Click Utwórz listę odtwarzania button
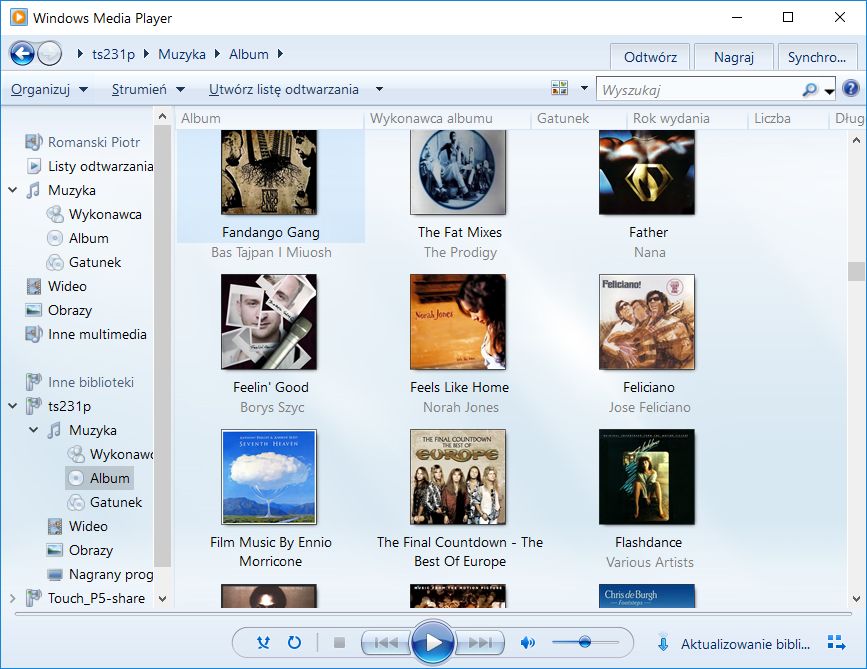Viewport: 867px width, 669px height. pyautogui.click(x=284, y=89)
